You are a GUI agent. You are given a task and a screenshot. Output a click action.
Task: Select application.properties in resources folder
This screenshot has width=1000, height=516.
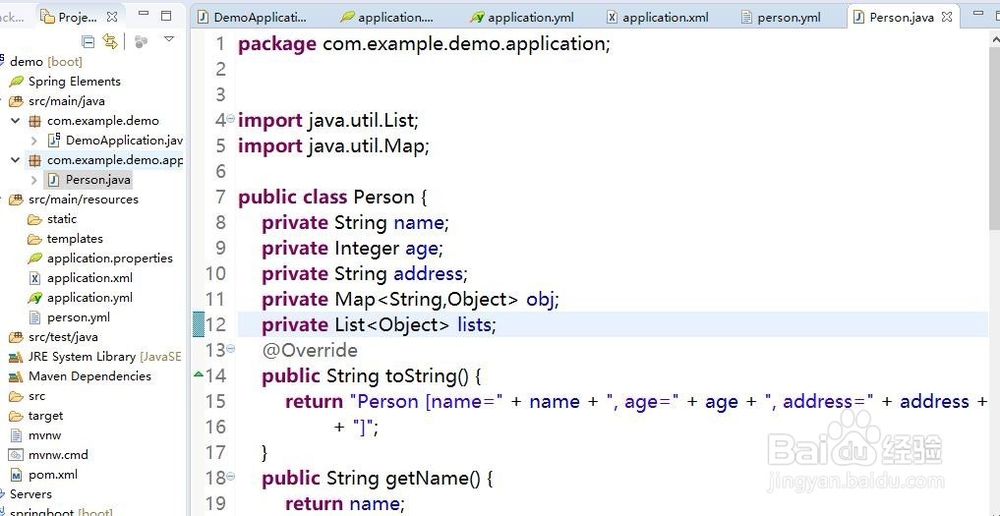coord(109,258)
